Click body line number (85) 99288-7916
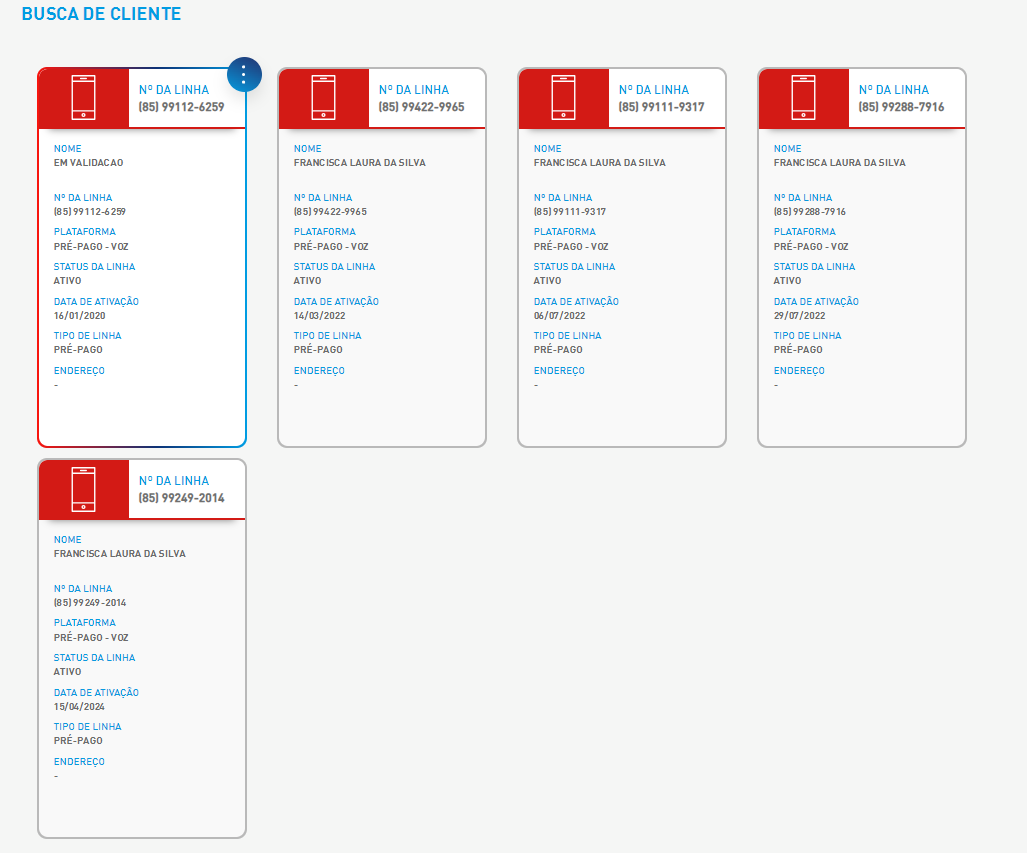The height and width of the screenshot is (853, 1027). click(x=810, y=212)
